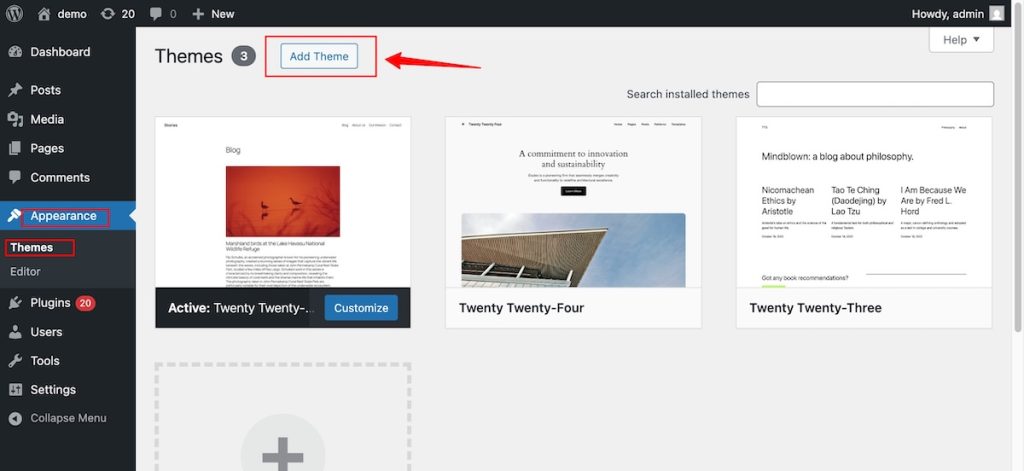Click the Twenty Twenty-Three theme name

pyautogui.click(x=815, y=308)
